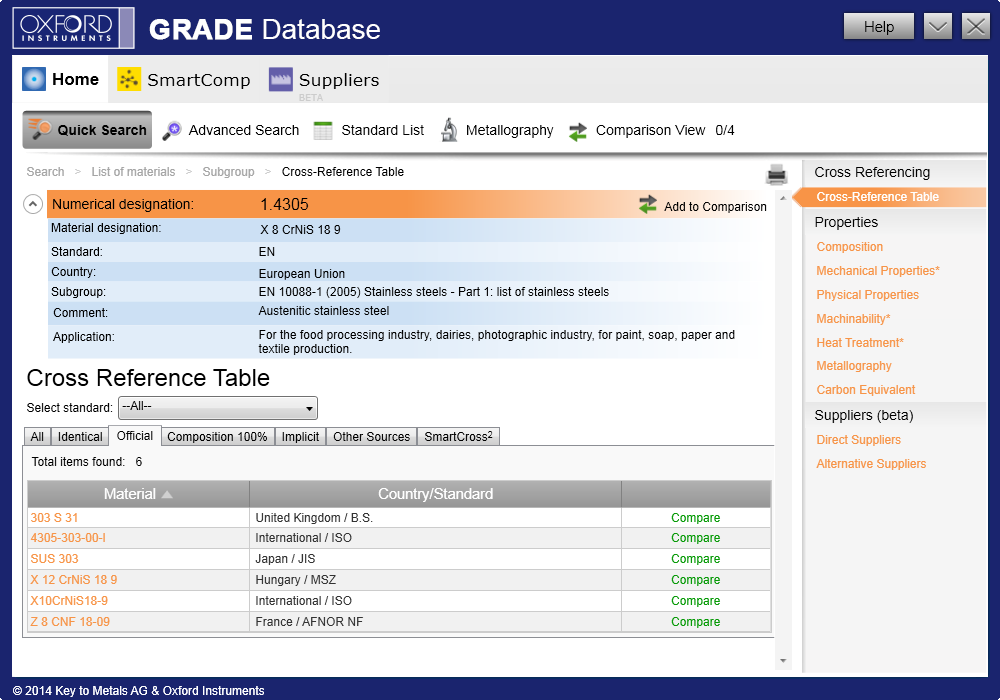1000x700 pixels.
Task: Click Compare for 303 S 31
Action: click(695, 518)
